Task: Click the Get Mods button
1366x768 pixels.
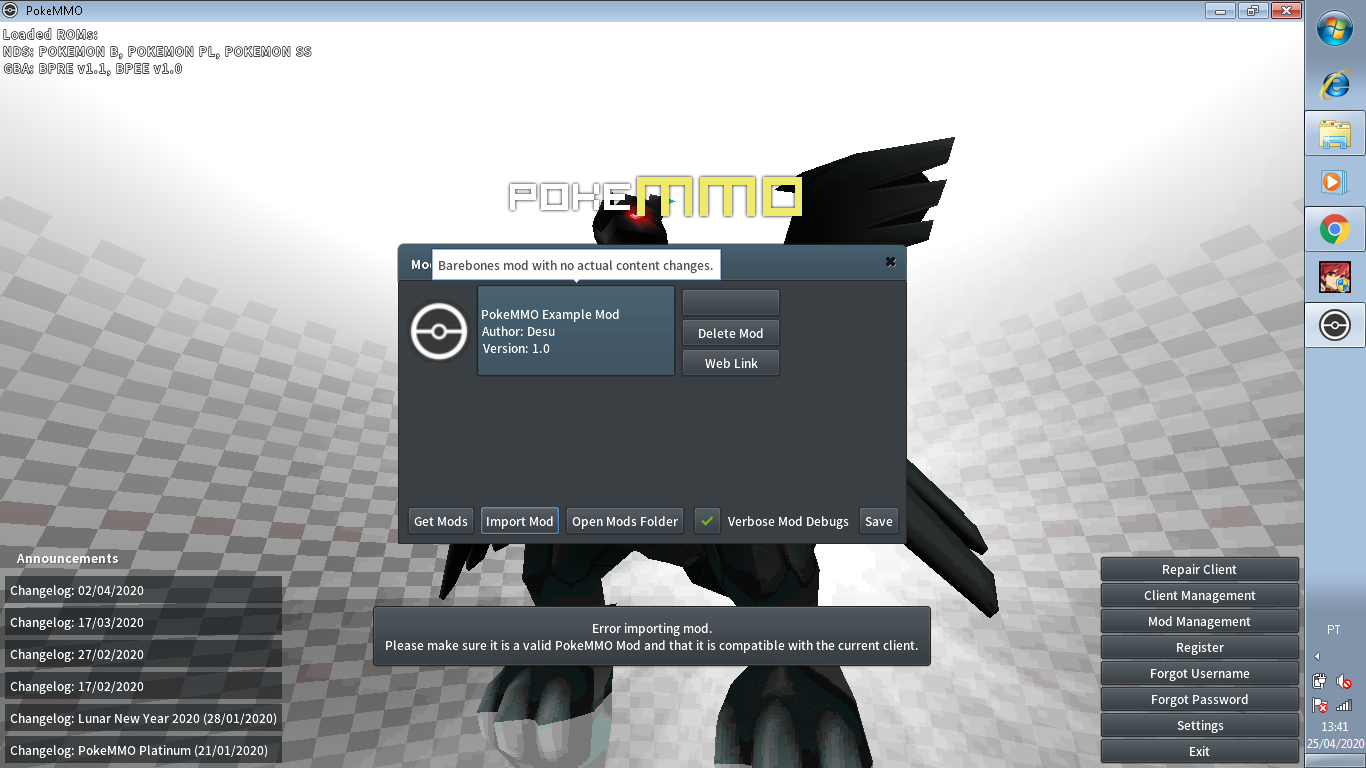Action: (x=441, y=521)
